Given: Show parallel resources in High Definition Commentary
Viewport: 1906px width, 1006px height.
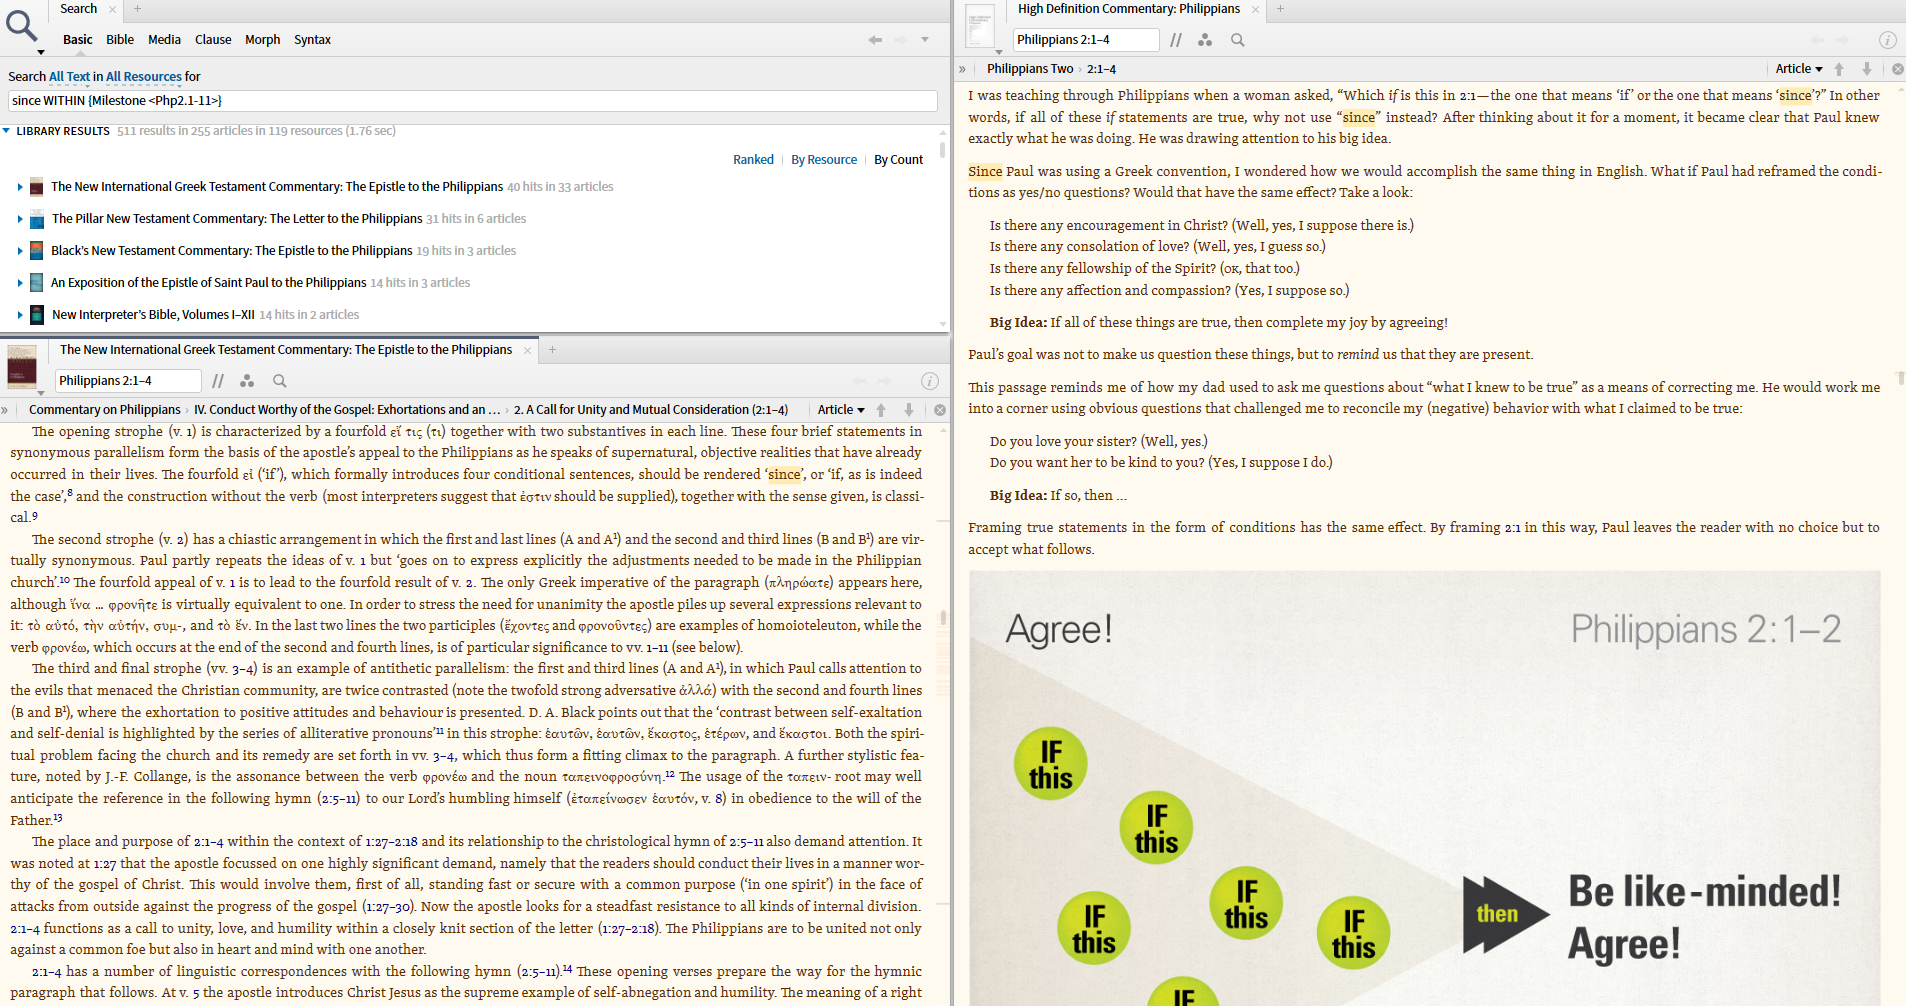Looking at the screenshot, I should click(1176, 40).
